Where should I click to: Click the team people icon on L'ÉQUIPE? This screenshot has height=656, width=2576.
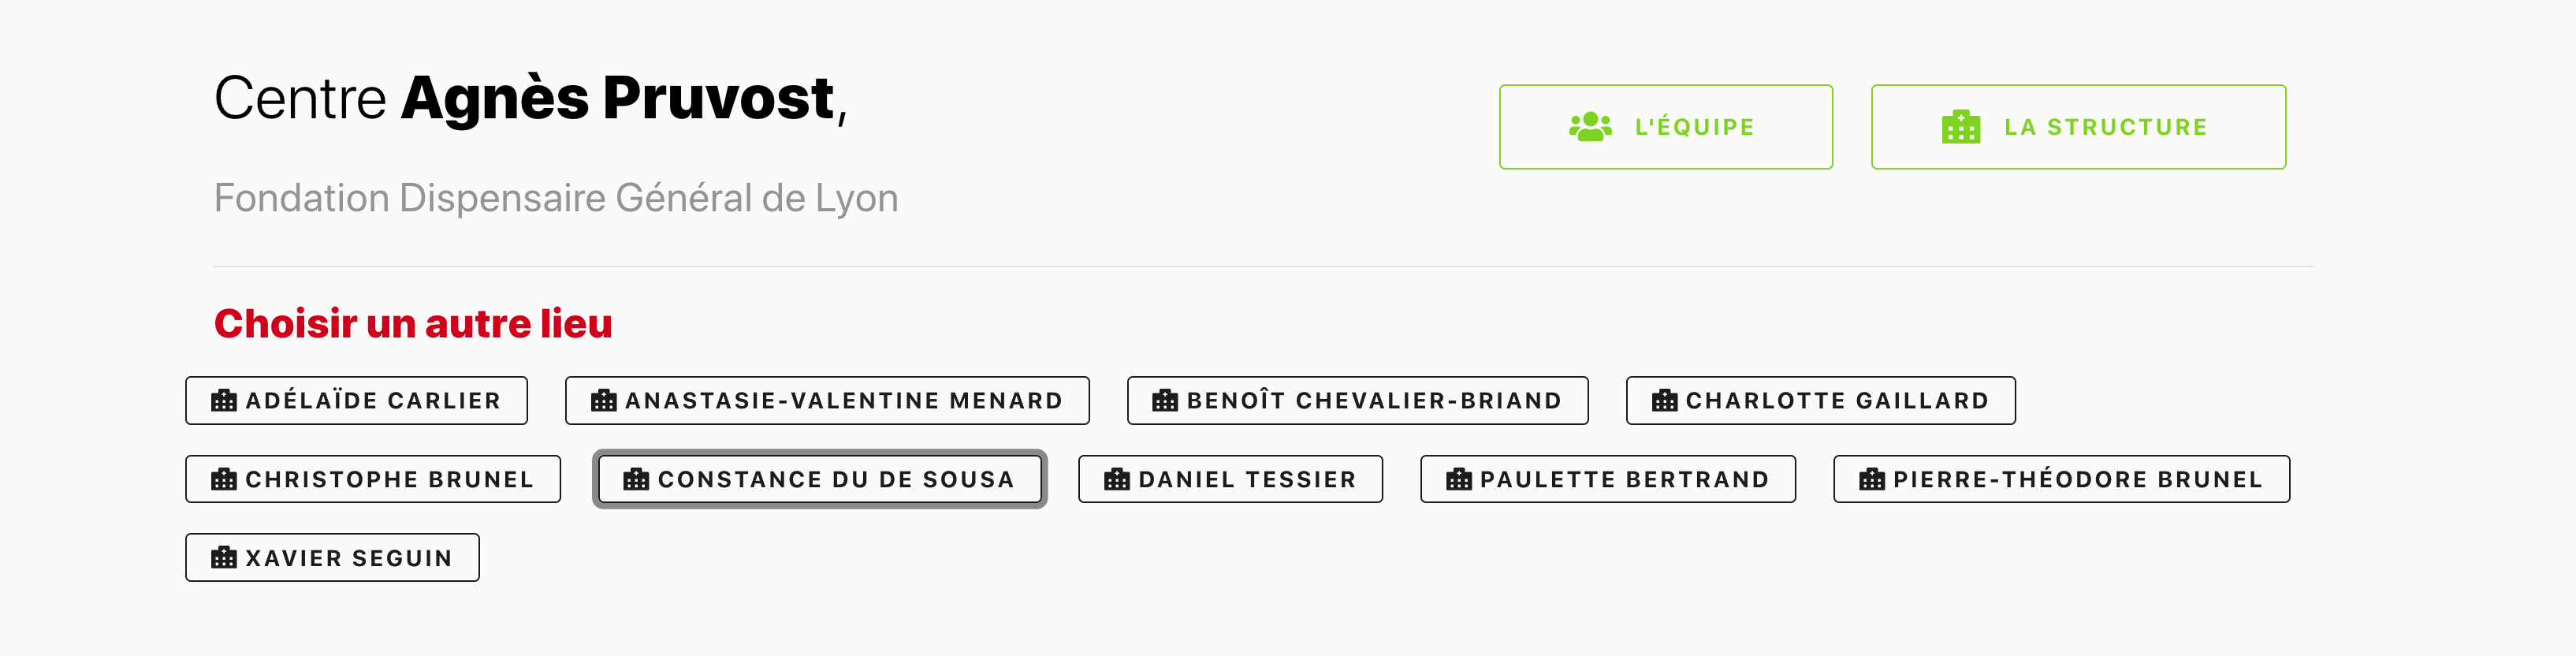click(x=1589, y=127)
